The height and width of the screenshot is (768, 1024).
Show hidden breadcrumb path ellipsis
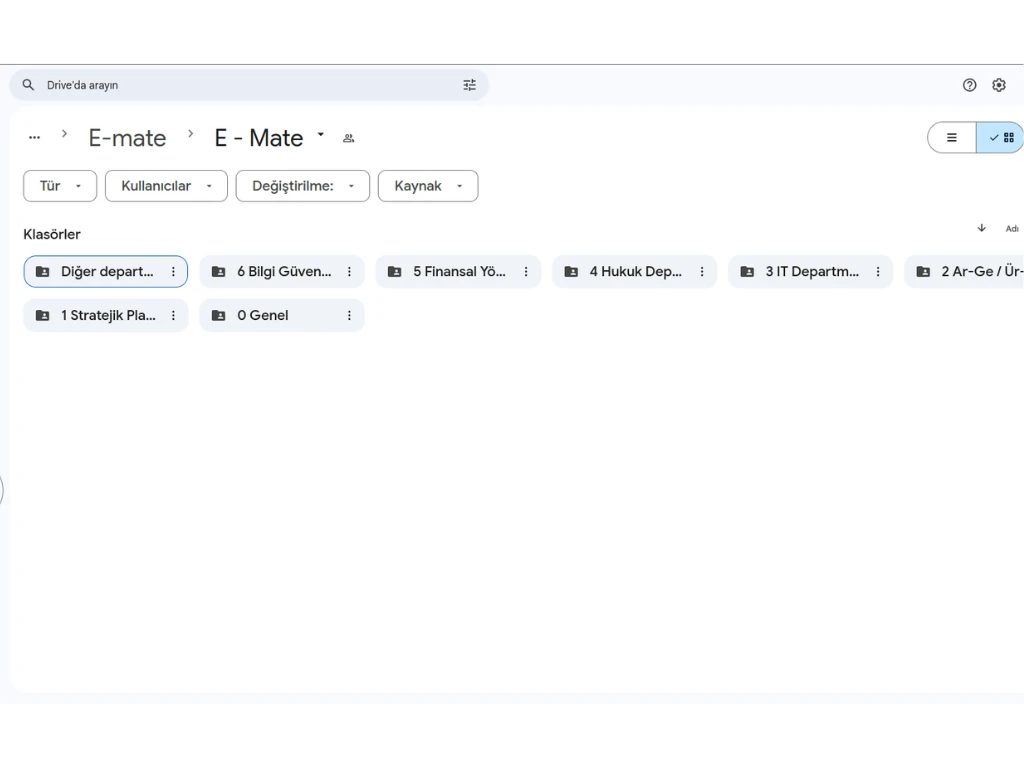[35, 138]
